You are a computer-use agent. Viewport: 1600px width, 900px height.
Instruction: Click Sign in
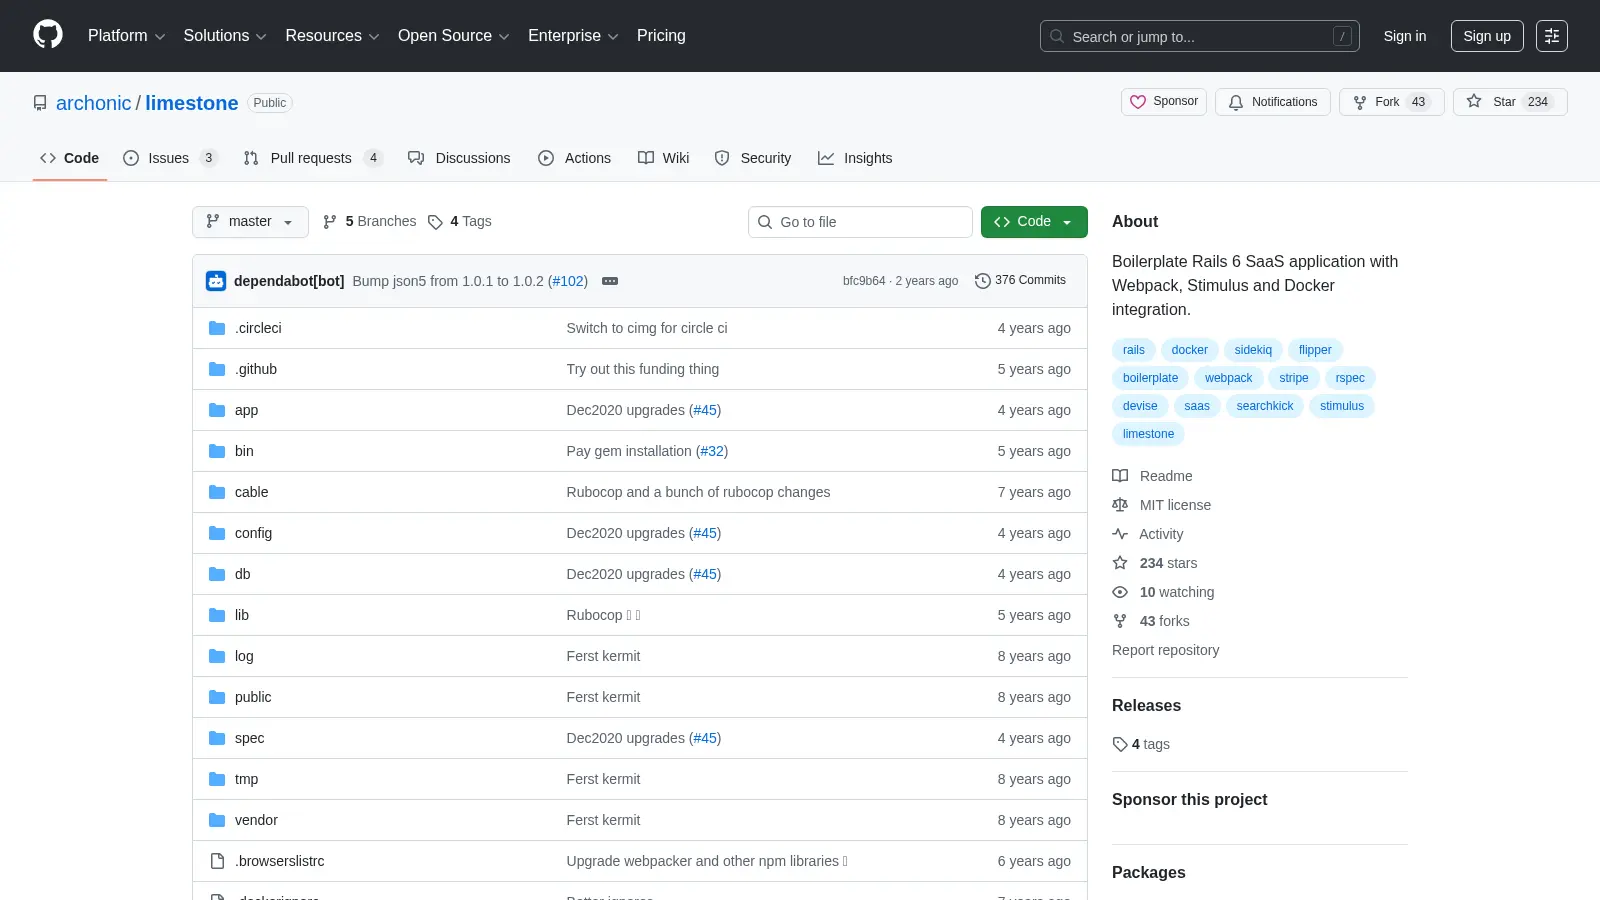click(x=1405, y=36)
